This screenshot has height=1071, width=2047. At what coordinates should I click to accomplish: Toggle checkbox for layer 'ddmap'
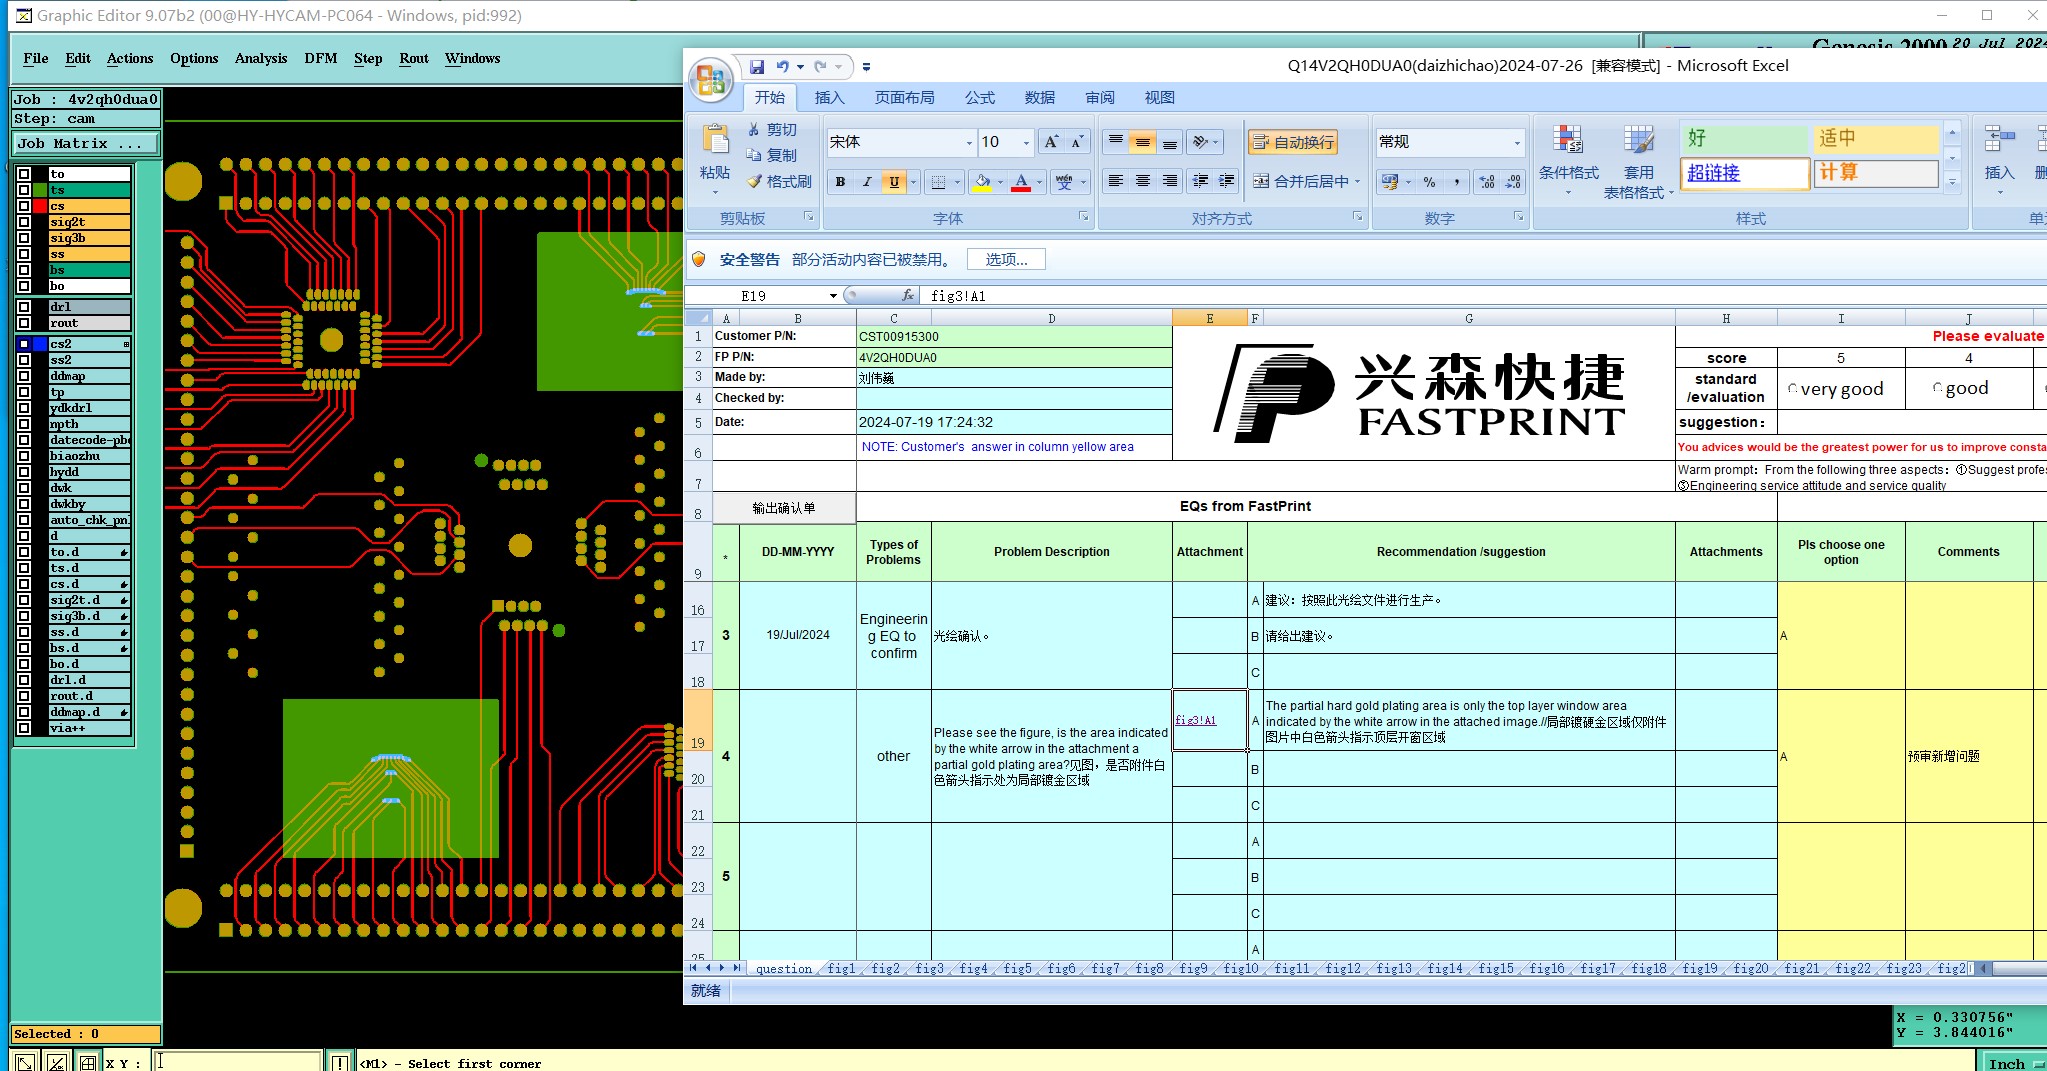tap(24, 376)
